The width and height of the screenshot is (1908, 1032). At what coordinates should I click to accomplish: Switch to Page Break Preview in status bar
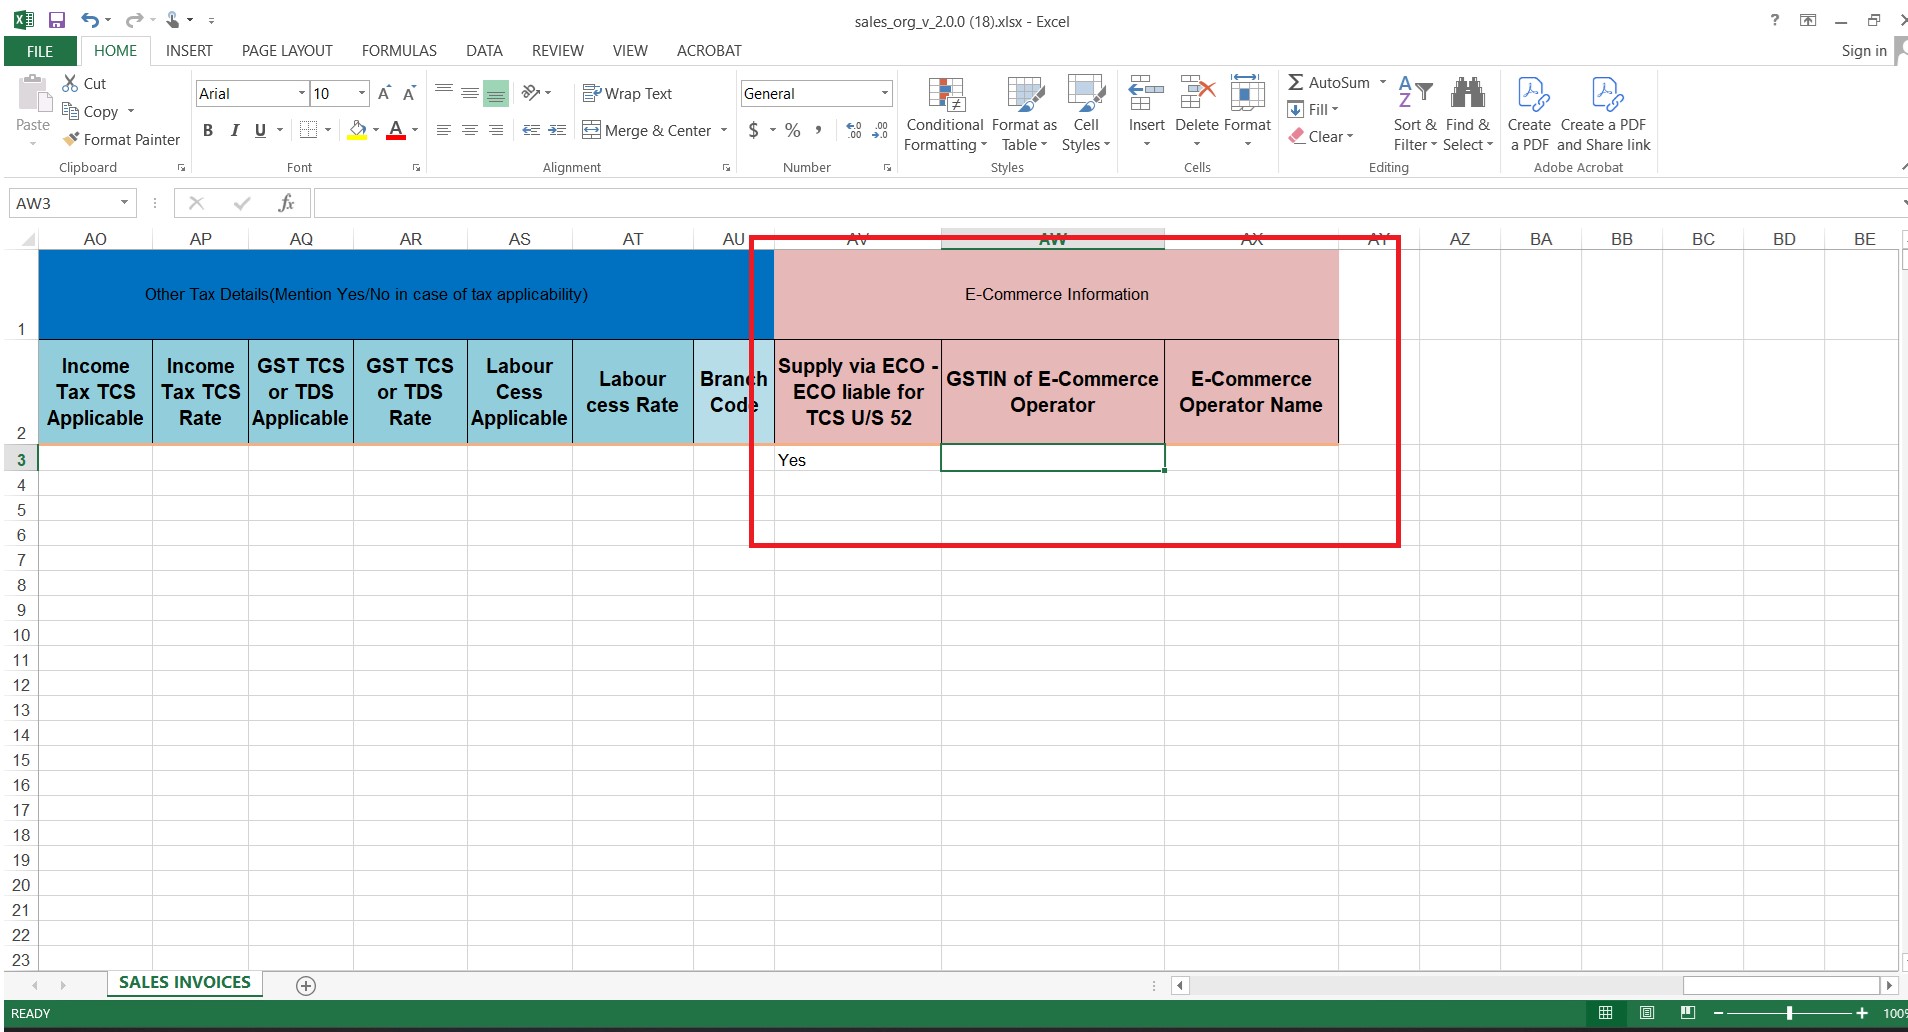[1688, 1013]
